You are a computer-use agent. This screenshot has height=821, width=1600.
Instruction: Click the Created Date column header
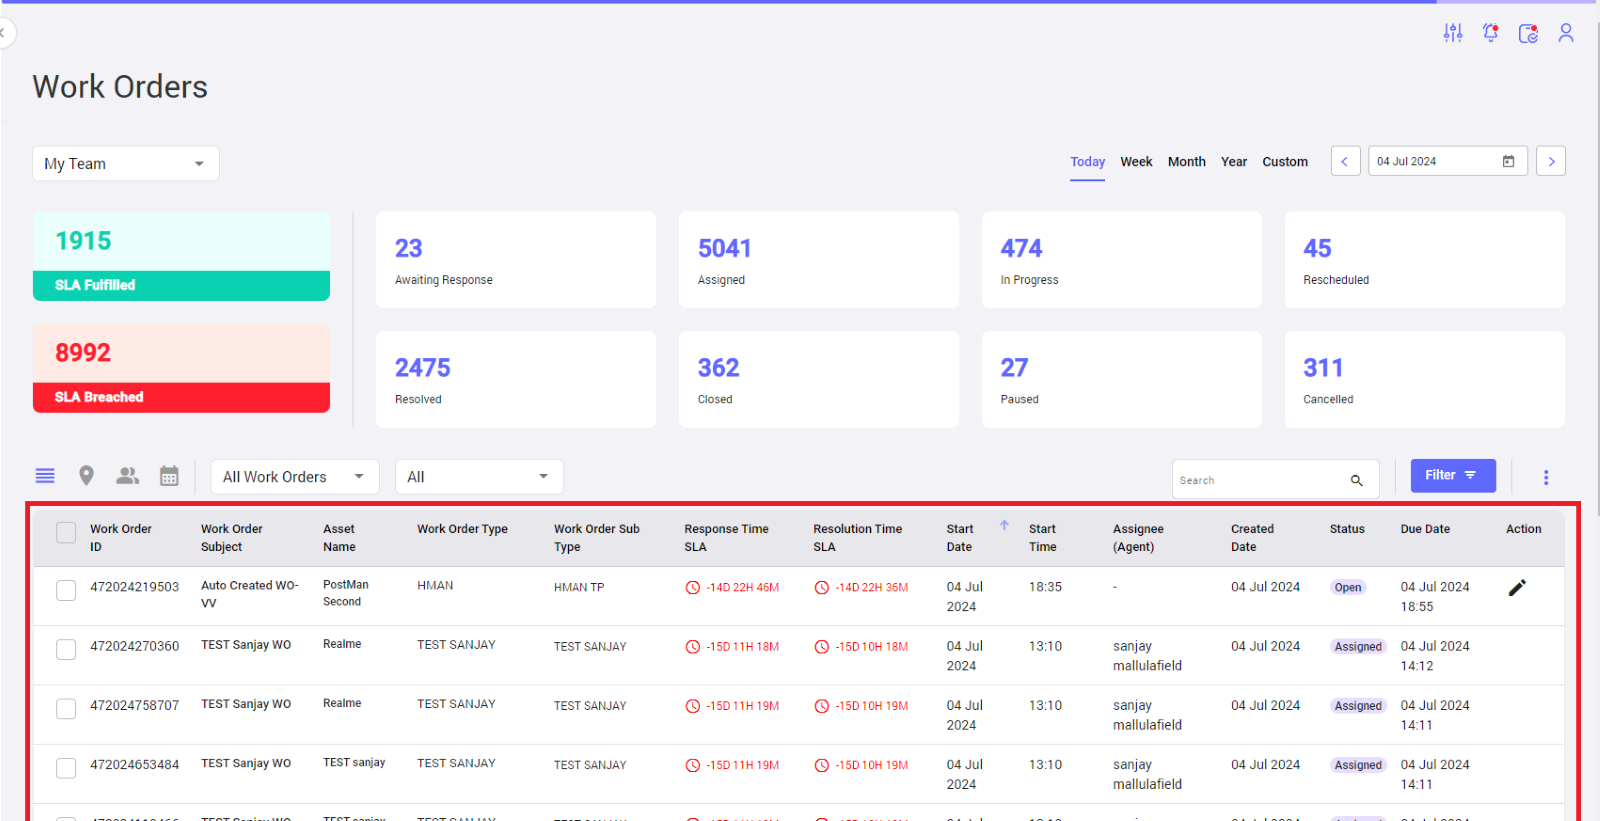[1253, 538]
